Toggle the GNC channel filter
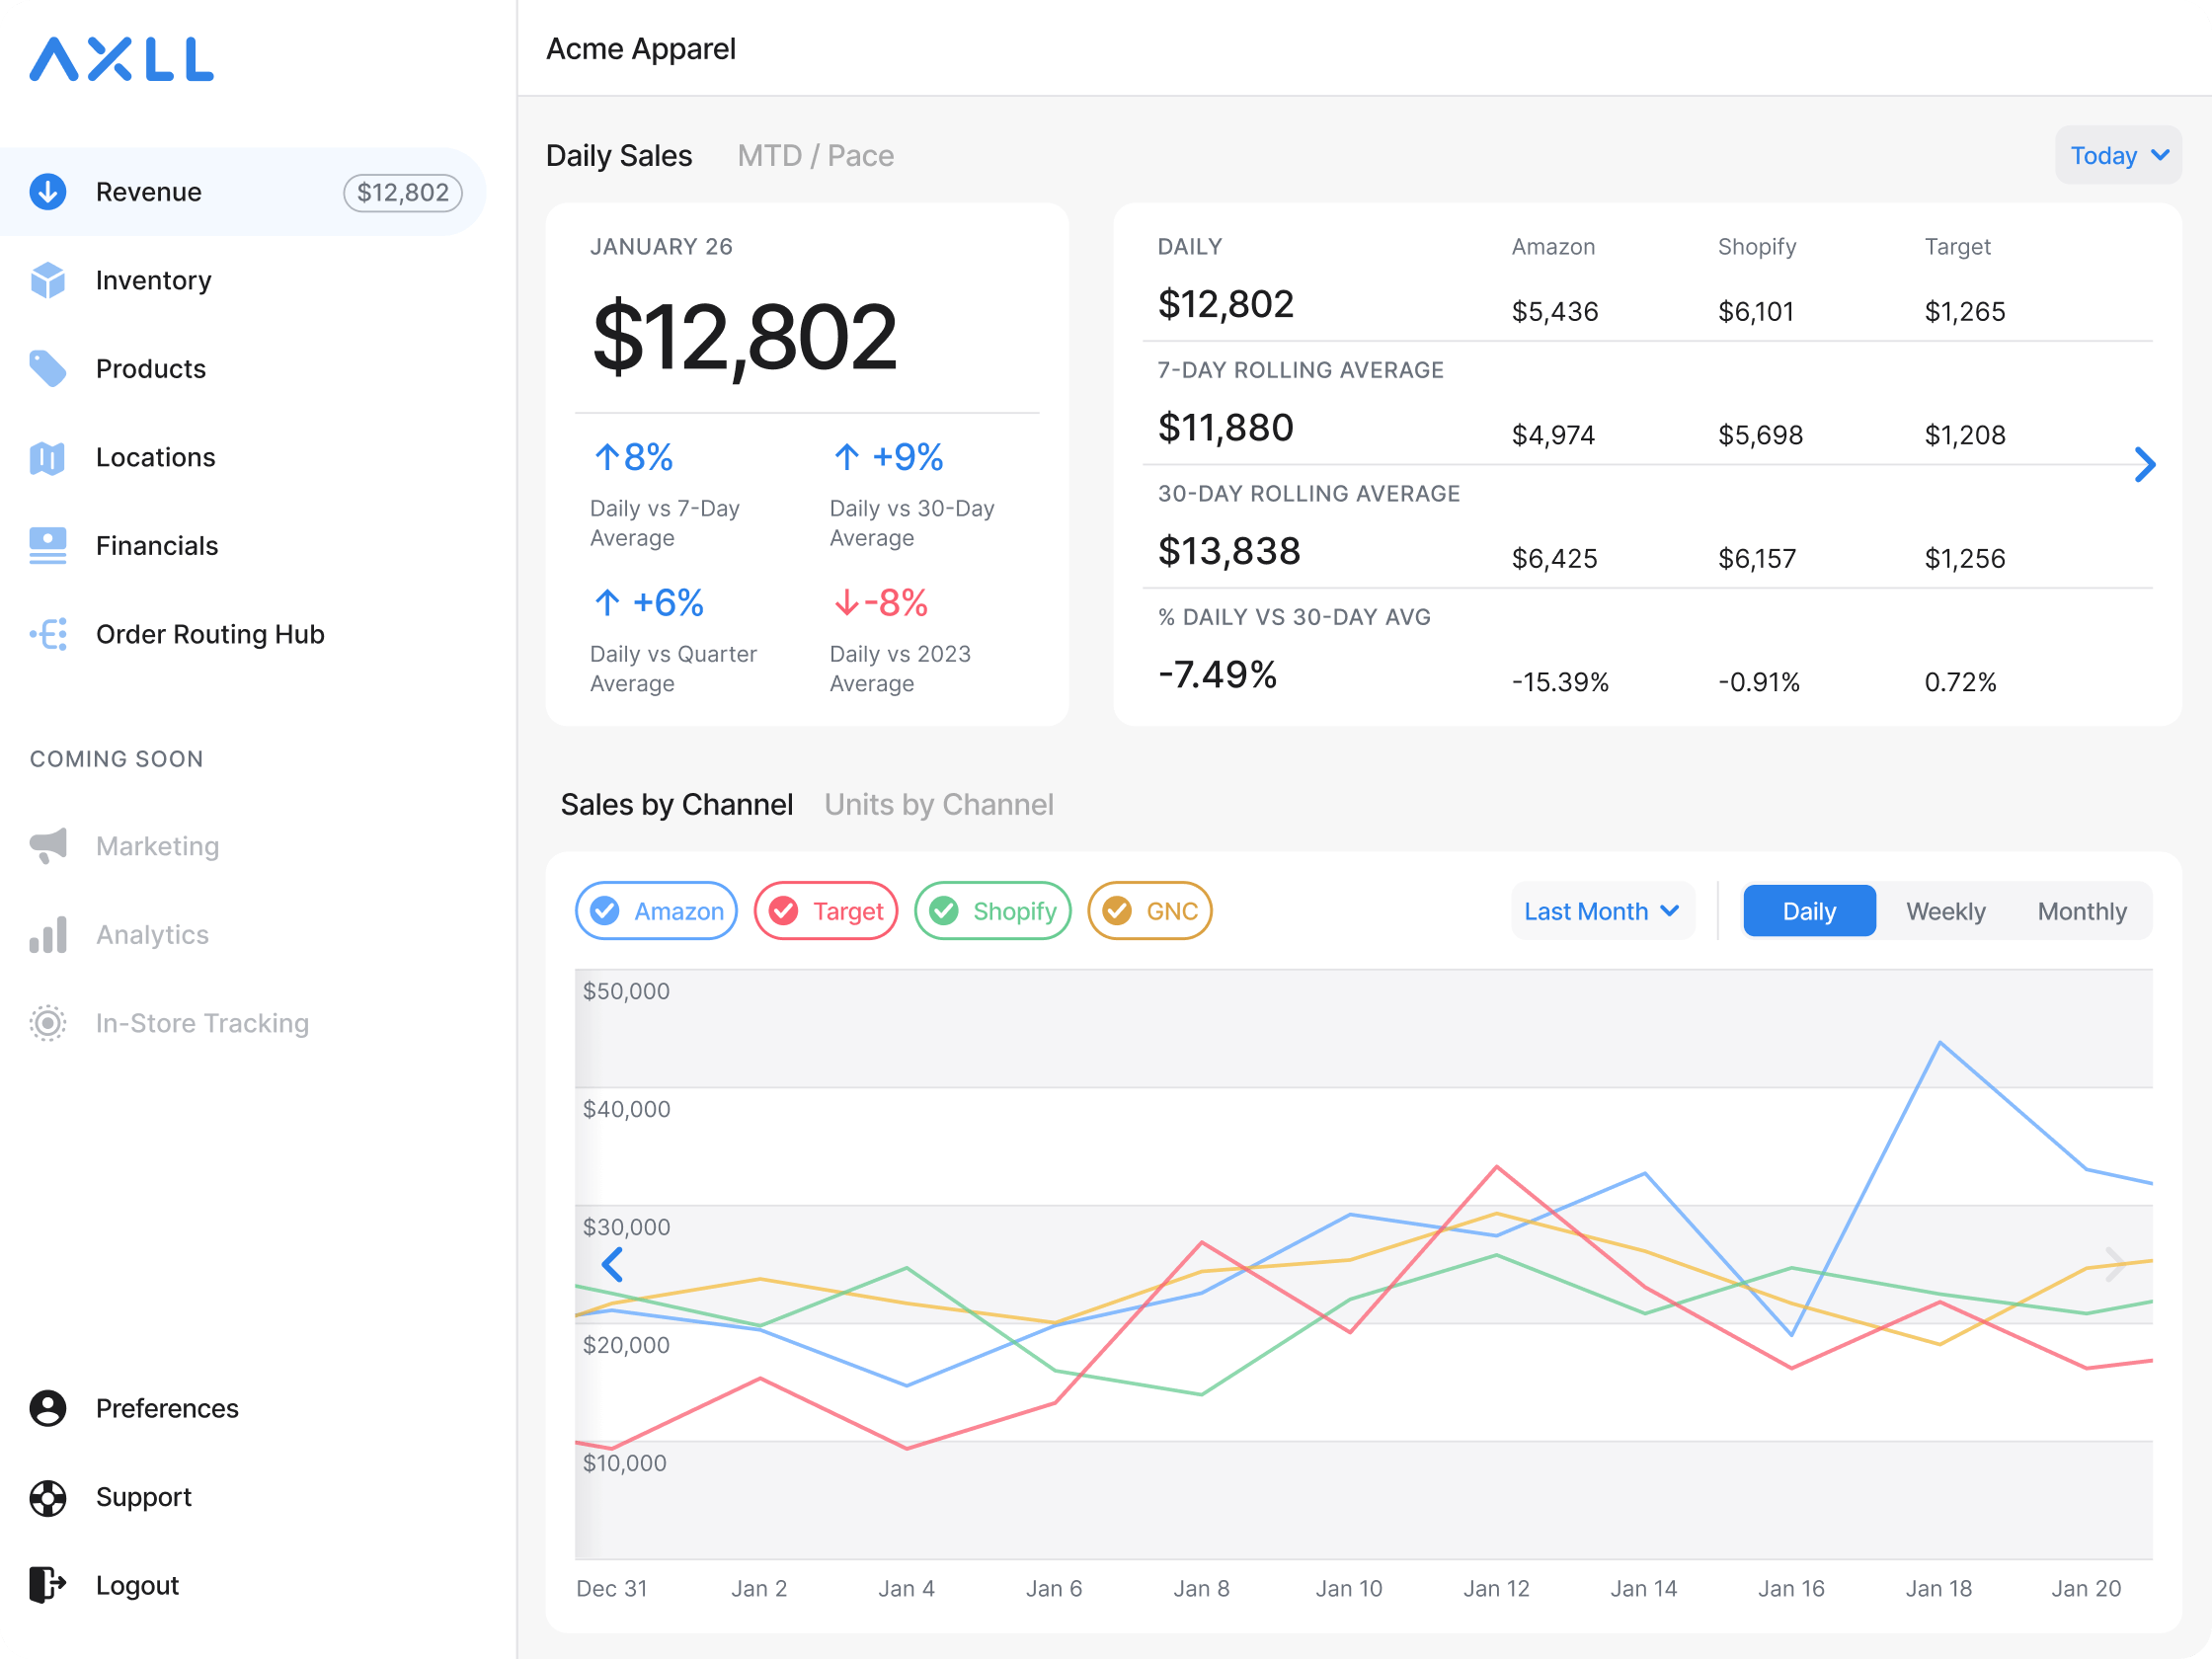2212x1659 pixels. pyautogui.click(x=1150, y=911)
